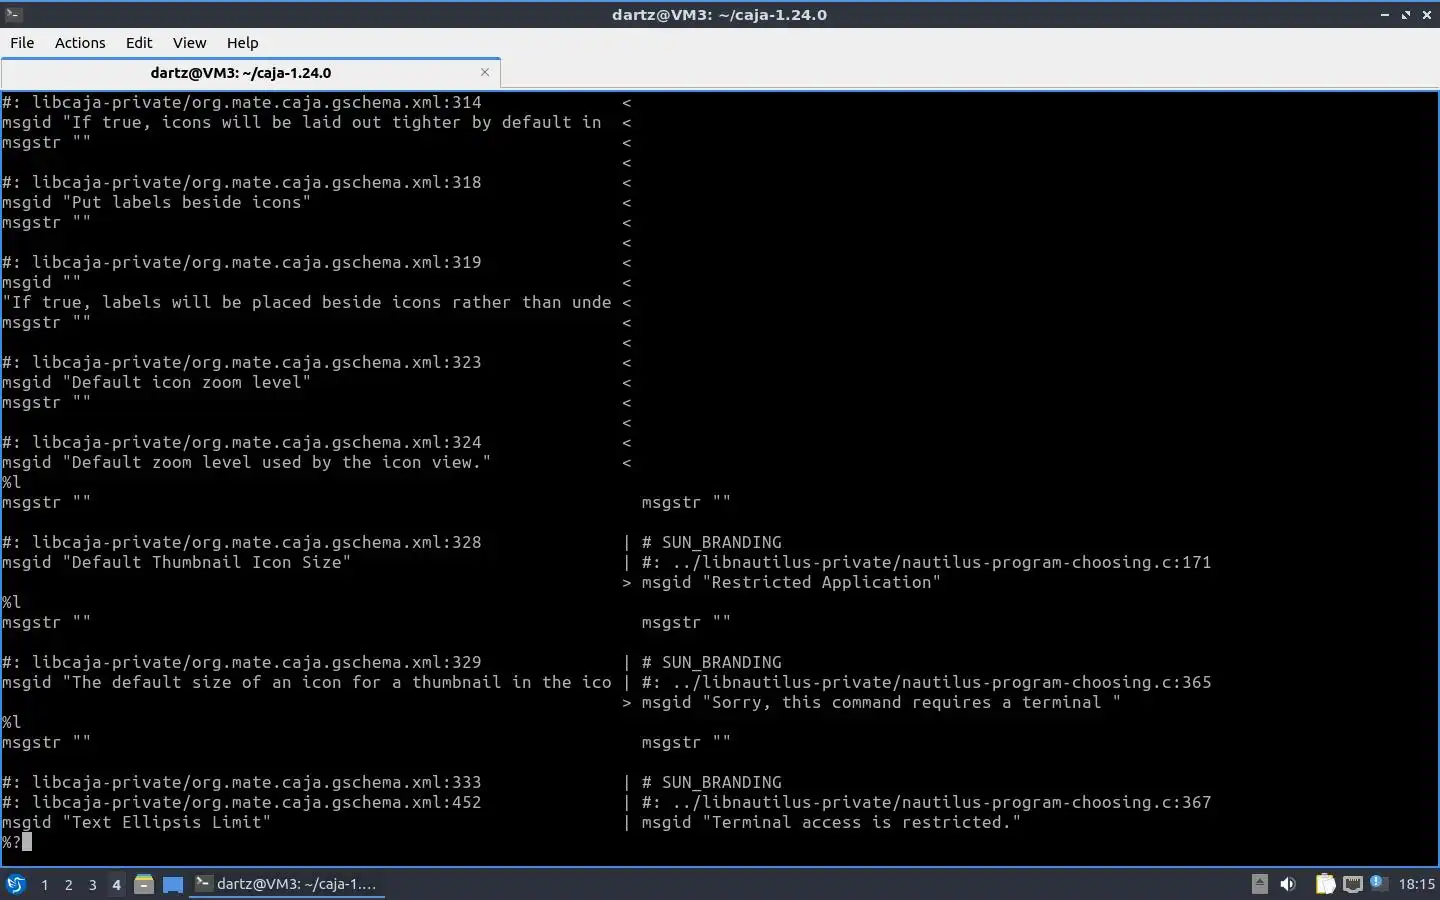This screenshot has height=900, width=1440.
Task: Activate the terminal taskbar window button
Action: point(287,884)
